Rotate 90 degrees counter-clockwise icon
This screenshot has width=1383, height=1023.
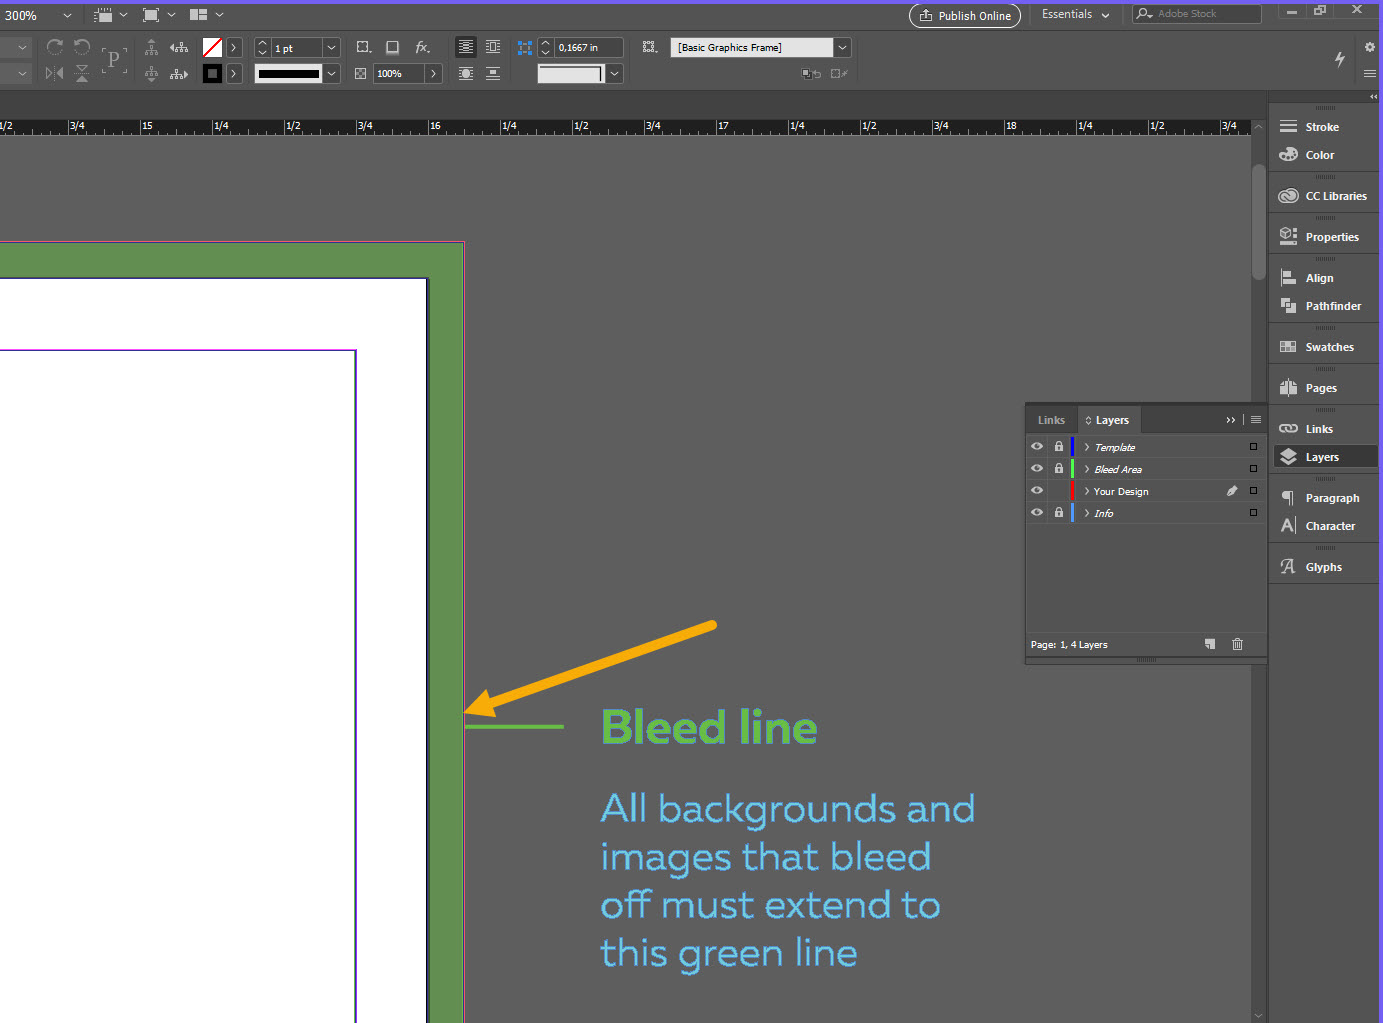[82, 47]
